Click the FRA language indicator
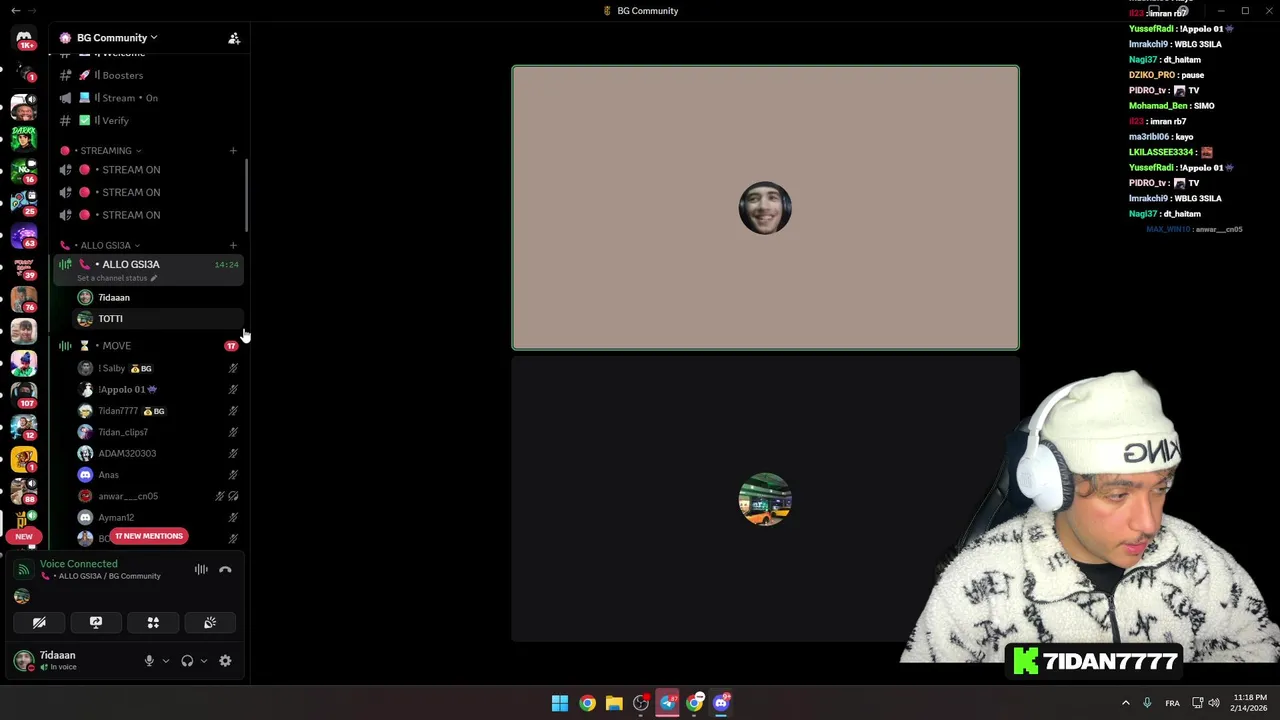This screenshot has width=1280, height=720. point(1172,703)
